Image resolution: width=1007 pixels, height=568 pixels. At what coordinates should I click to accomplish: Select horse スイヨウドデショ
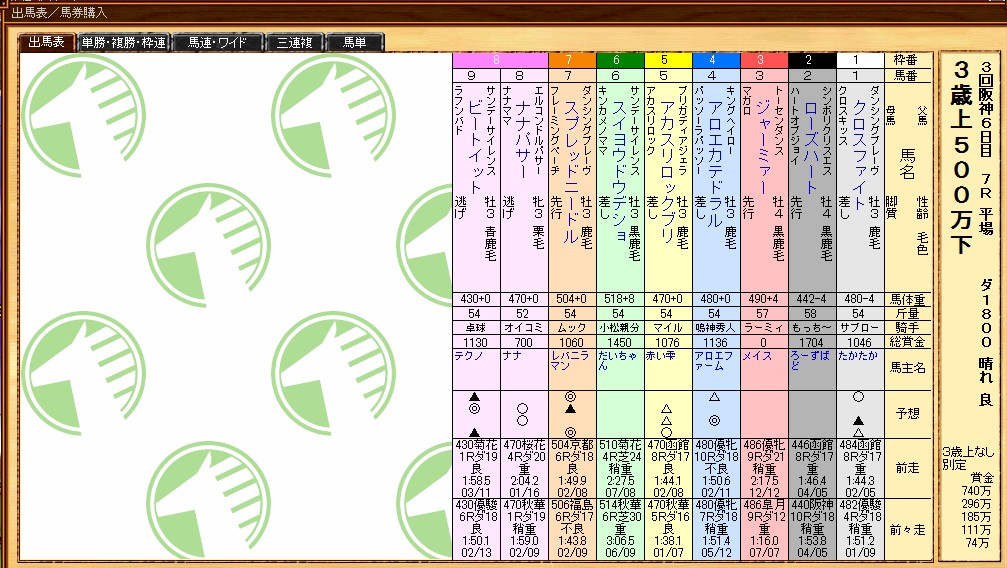(x=619, y=171)
